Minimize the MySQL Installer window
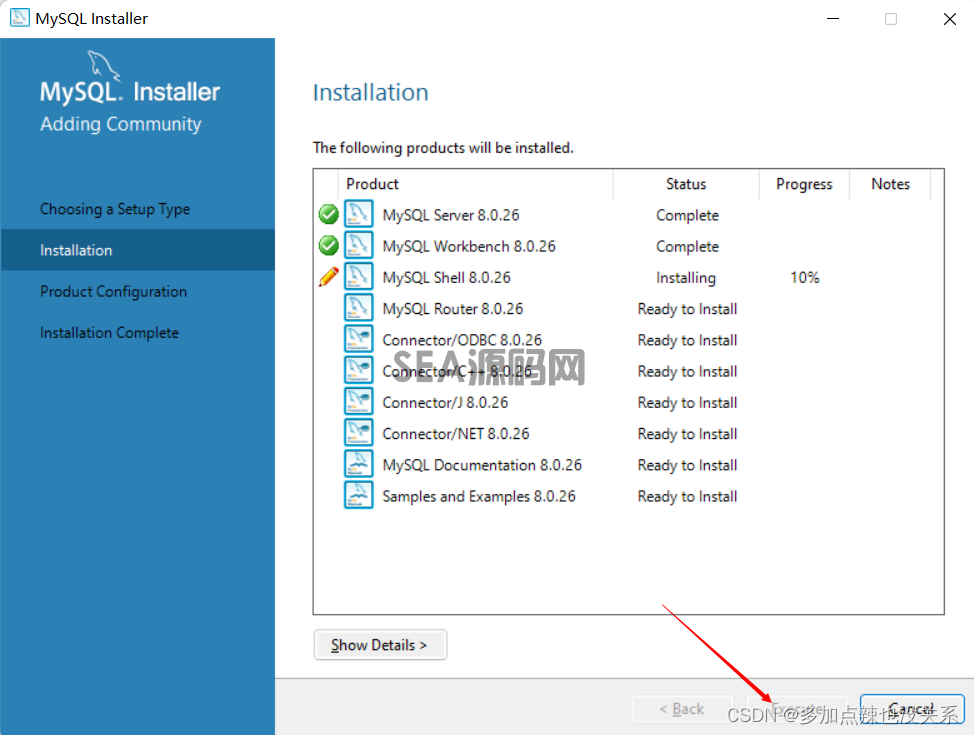Image resolution: width=974 pixels, height=735 pixels. [833, 19]
